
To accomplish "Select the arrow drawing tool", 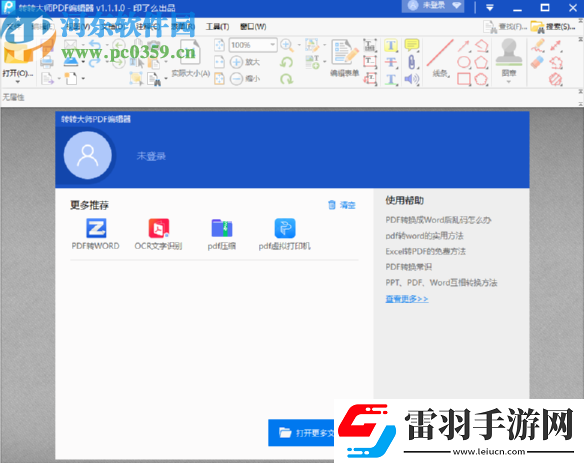I will tap(464, 46).
